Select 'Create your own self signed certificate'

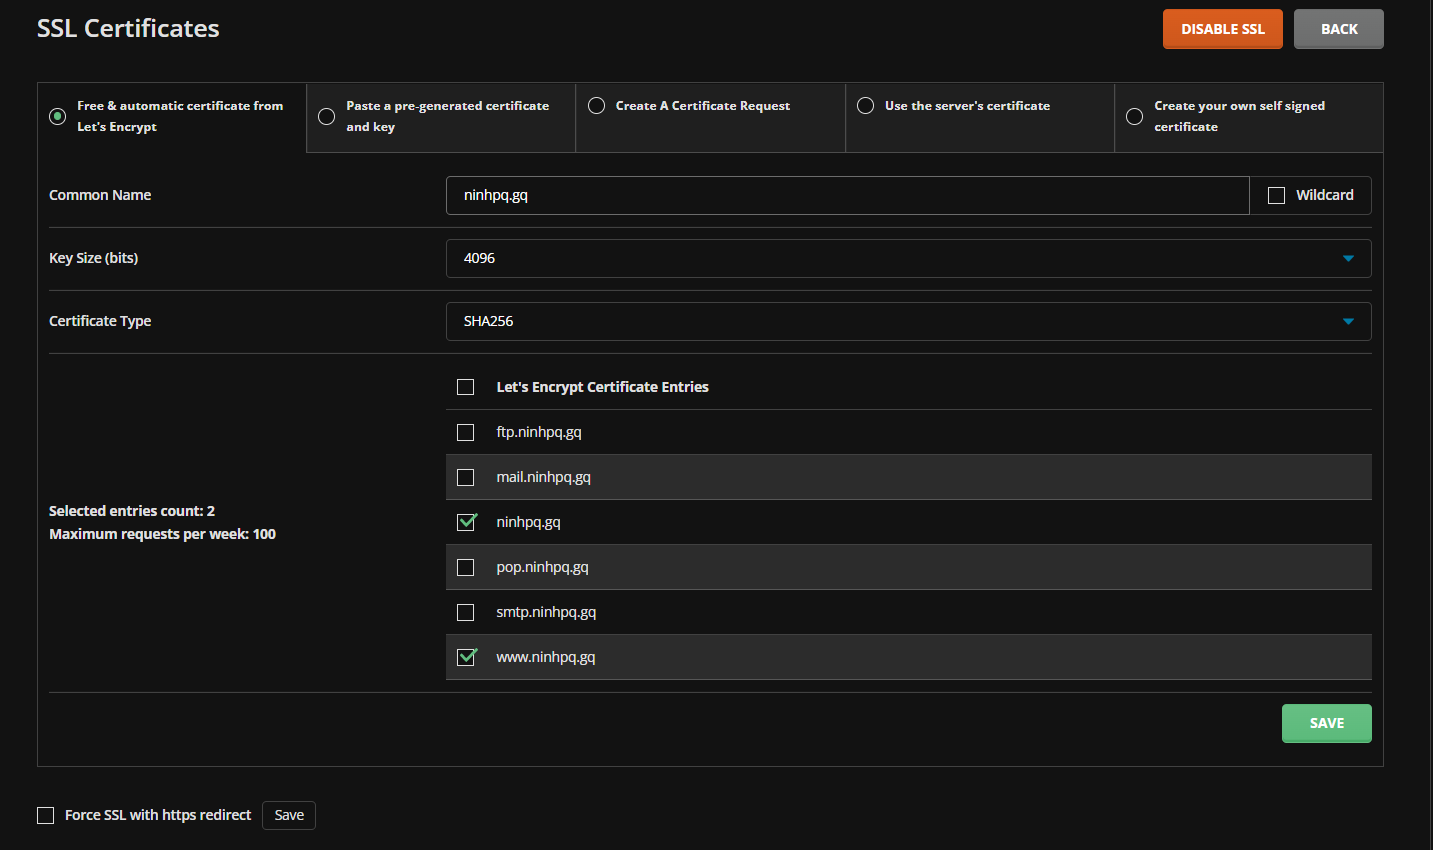pos(1134,116)
